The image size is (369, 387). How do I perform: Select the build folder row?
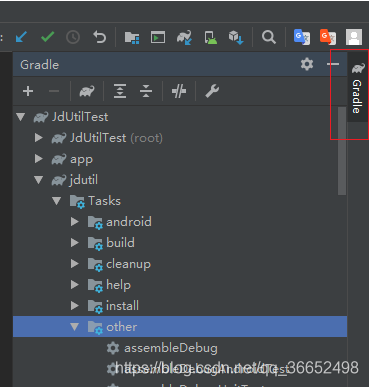tap(180, 243)
